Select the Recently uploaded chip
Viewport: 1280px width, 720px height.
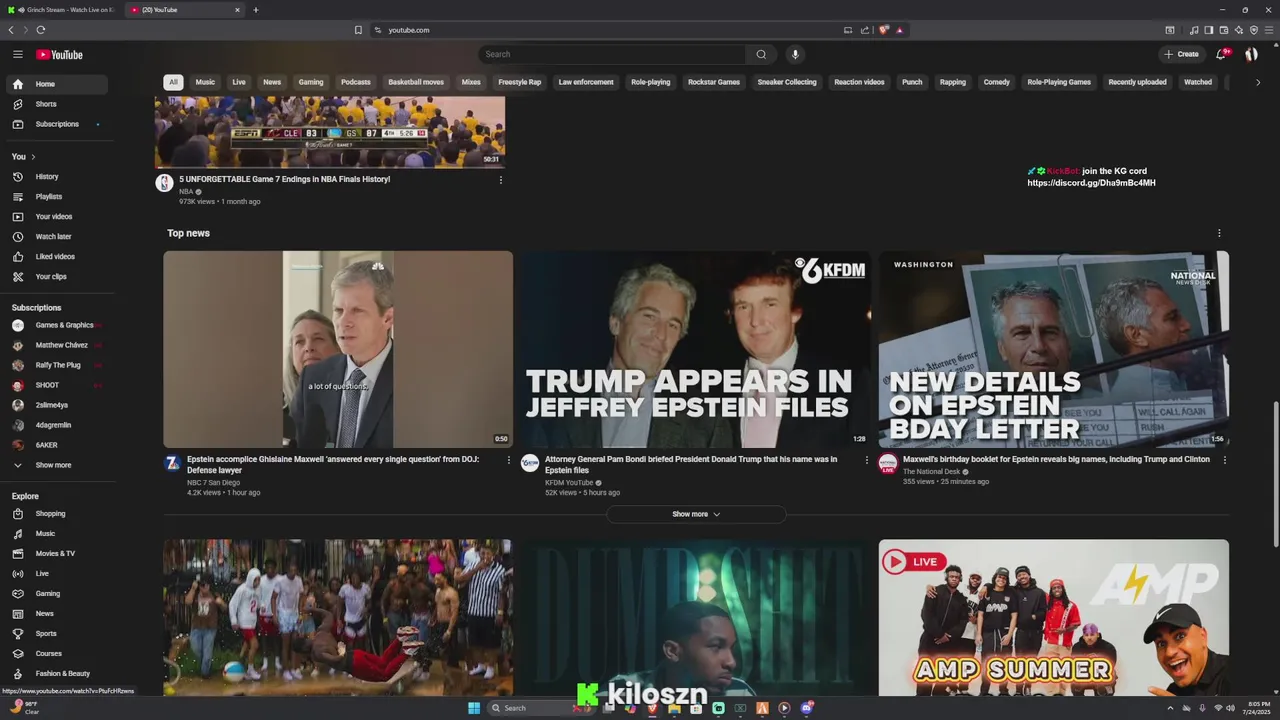coord(1138,82)
